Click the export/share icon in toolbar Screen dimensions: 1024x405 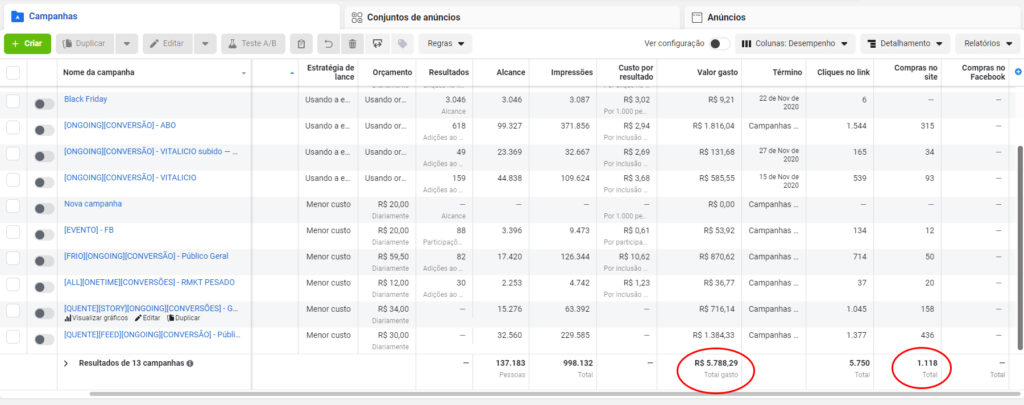[377, 44]
